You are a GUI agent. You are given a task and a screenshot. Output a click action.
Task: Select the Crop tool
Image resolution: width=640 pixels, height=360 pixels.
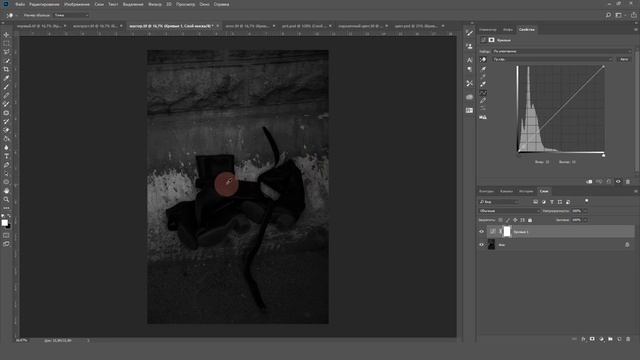coord(6,69)
